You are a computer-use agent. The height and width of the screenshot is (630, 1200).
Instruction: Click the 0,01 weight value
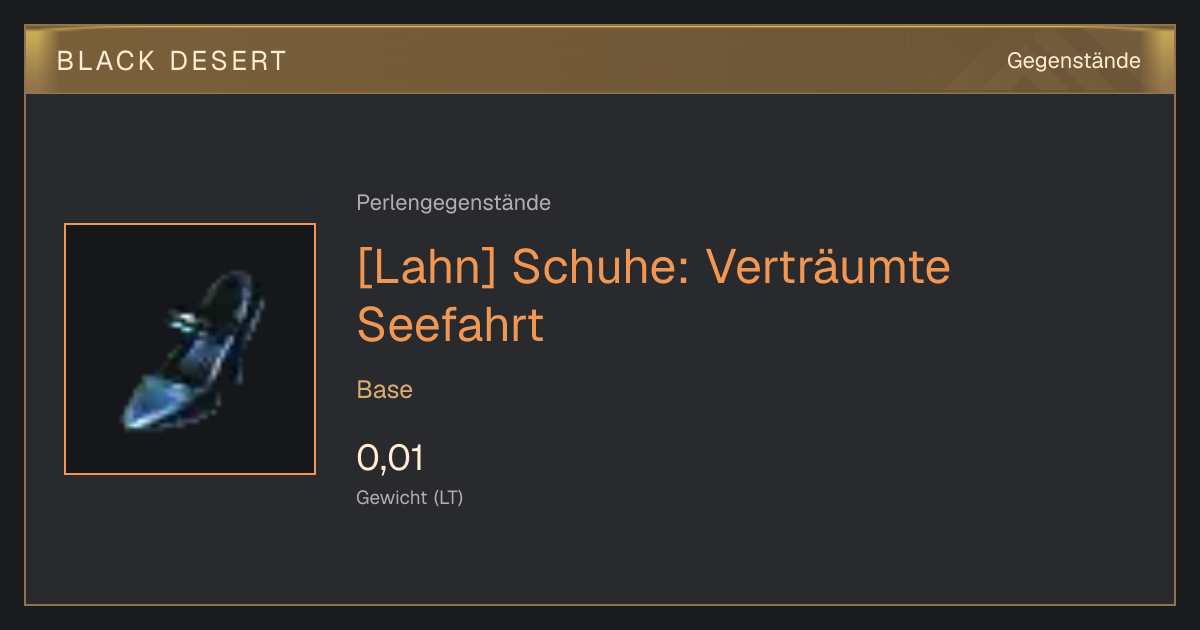[390, 458]
